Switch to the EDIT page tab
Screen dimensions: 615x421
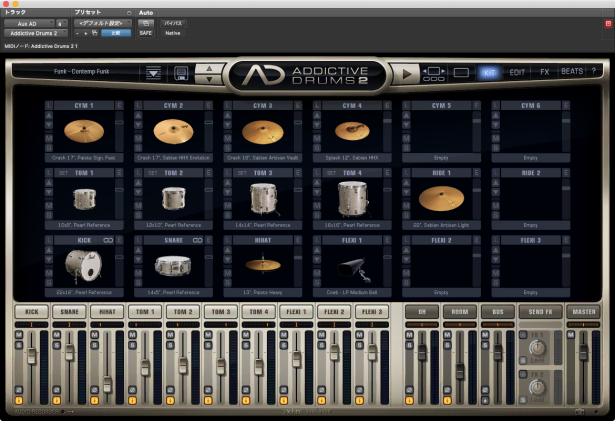click(517, 73)
